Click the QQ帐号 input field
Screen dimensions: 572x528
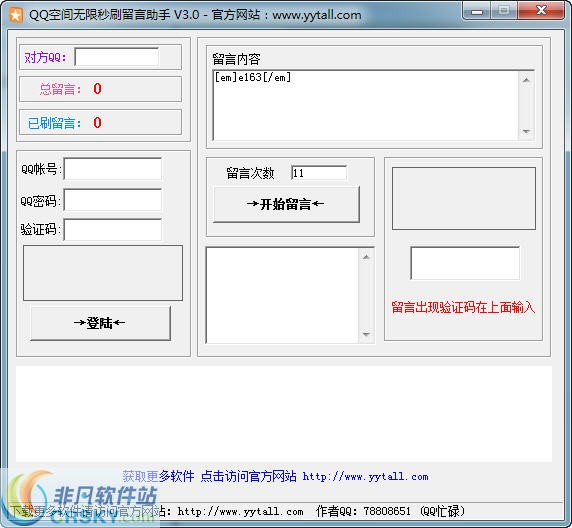point(113,169)
